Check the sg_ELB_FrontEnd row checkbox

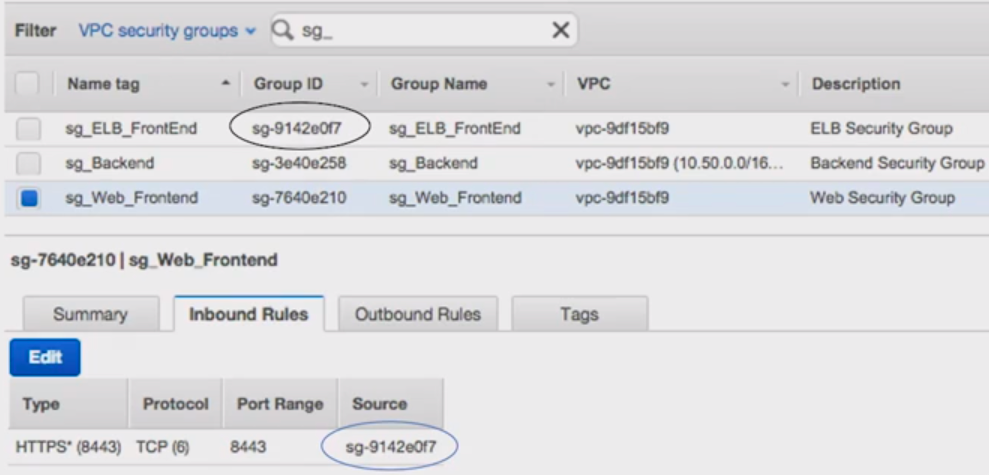click(x=28, y=129)
